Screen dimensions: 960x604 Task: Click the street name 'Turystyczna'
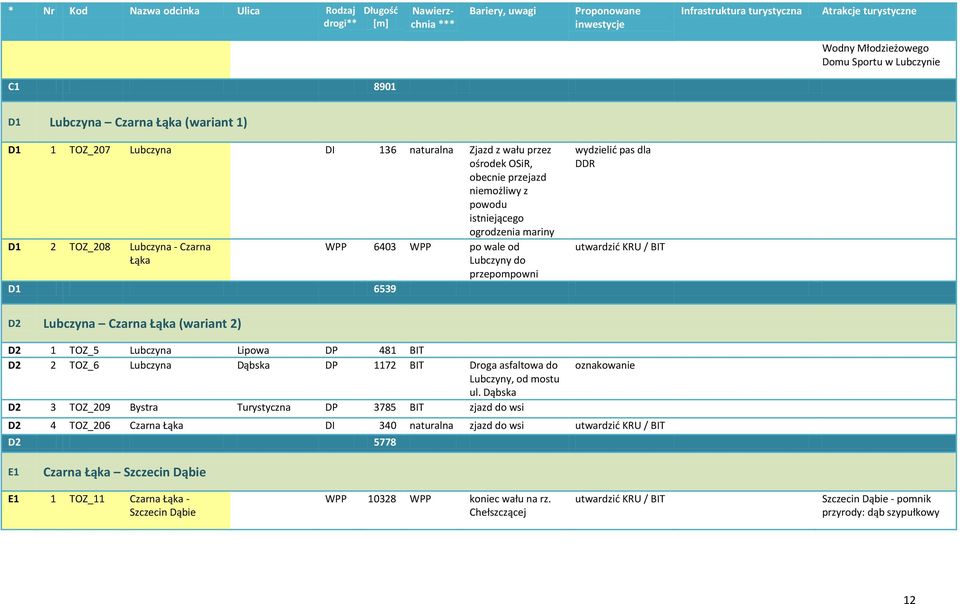(x=263, y=408)
